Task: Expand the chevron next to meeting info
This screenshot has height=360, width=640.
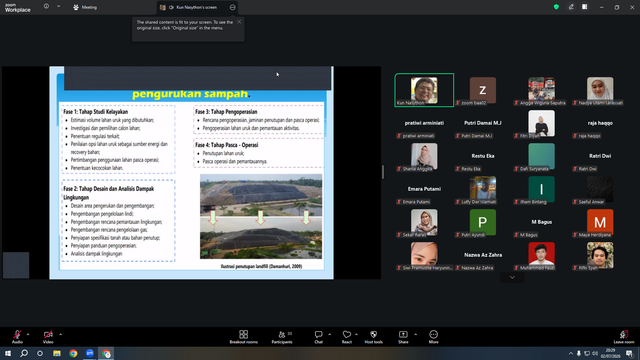Action: tap(58, 7)
